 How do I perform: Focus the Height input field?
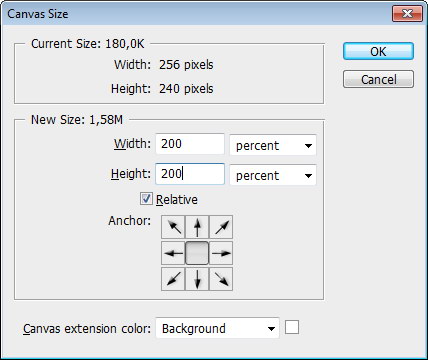190,174
